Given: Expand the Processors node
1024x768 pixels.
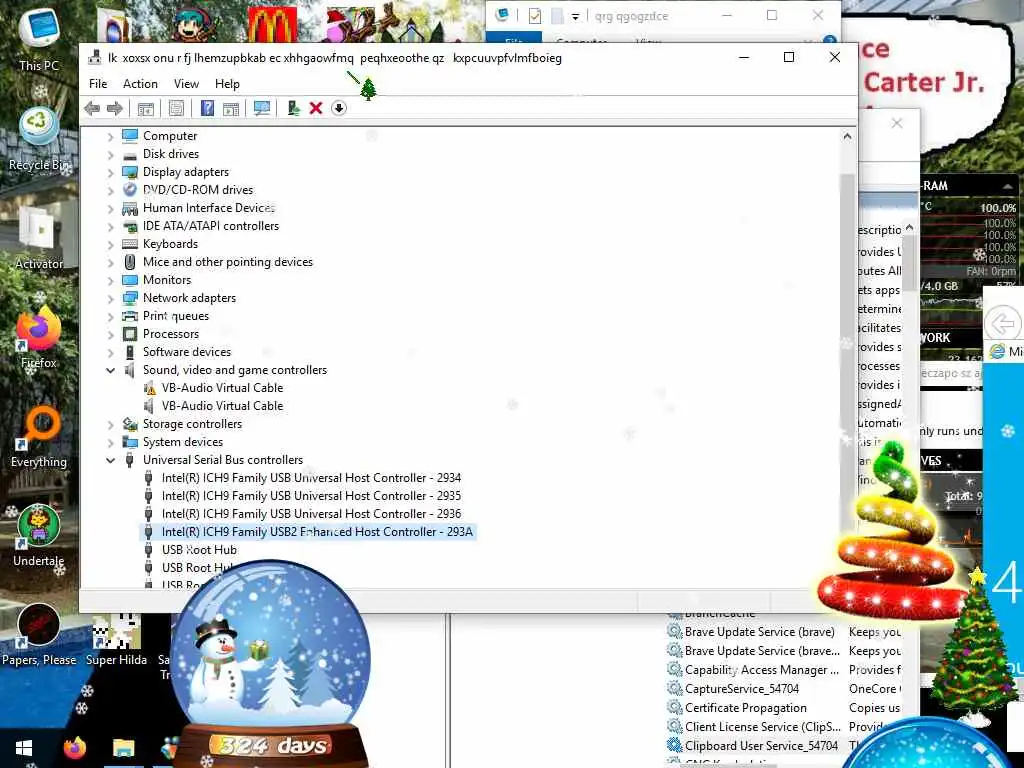Looking at the screenshot, I should point(110,334).
